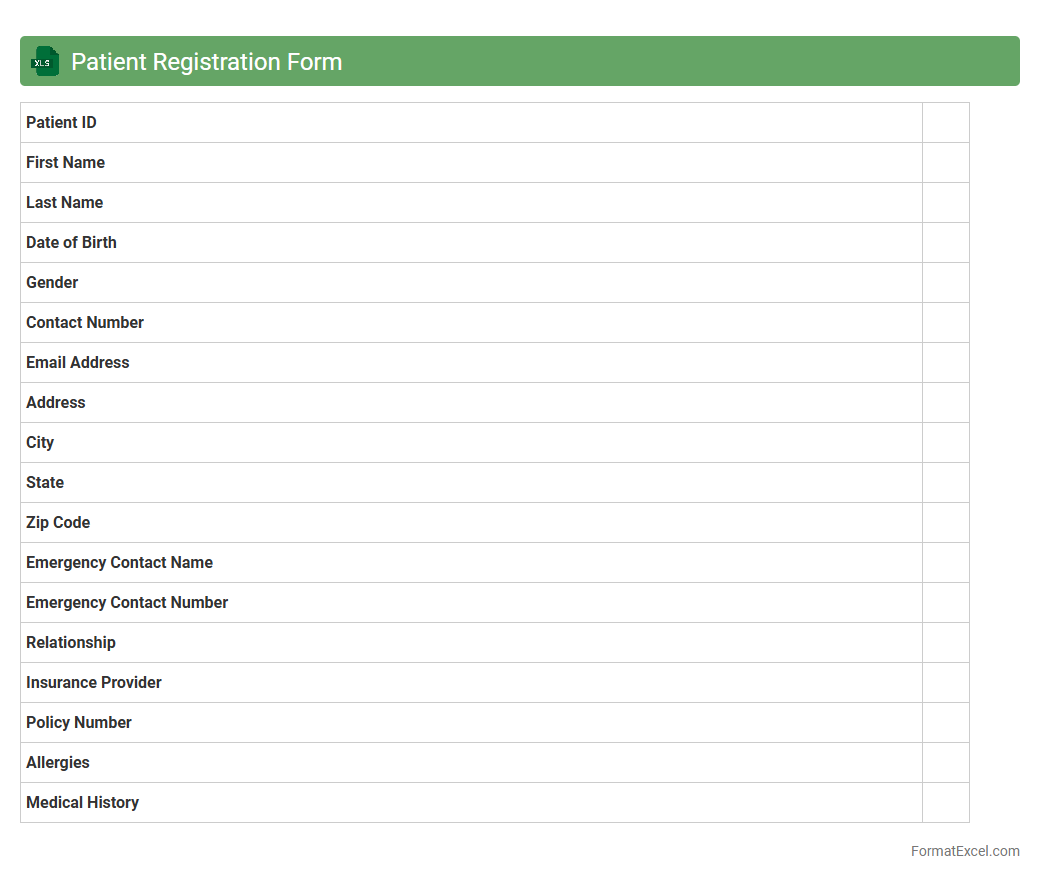Viewport: 1040px width, 880px height.
Task: Click the blank cell beside Relationship
Action: pos(945,643)
